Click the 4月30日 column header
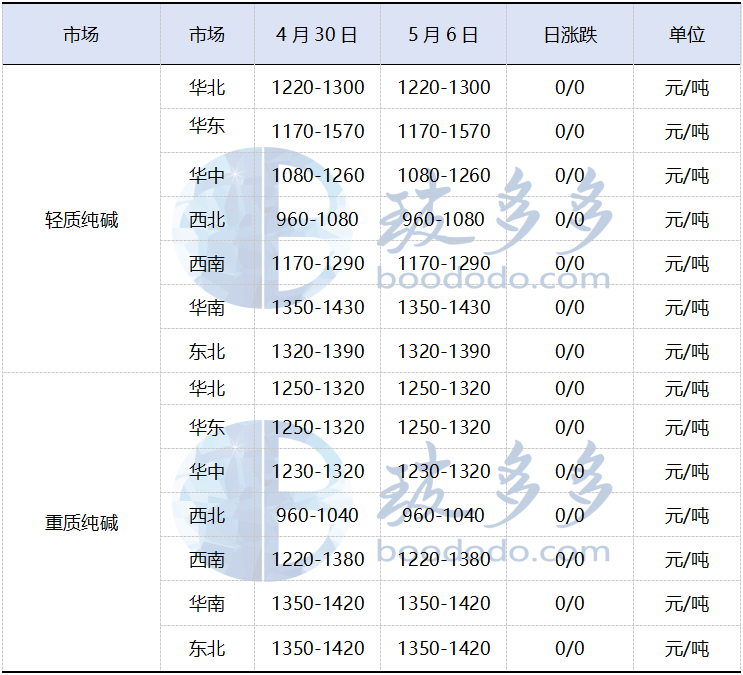This screenshot has height=675, width=743. pos(317,35)
